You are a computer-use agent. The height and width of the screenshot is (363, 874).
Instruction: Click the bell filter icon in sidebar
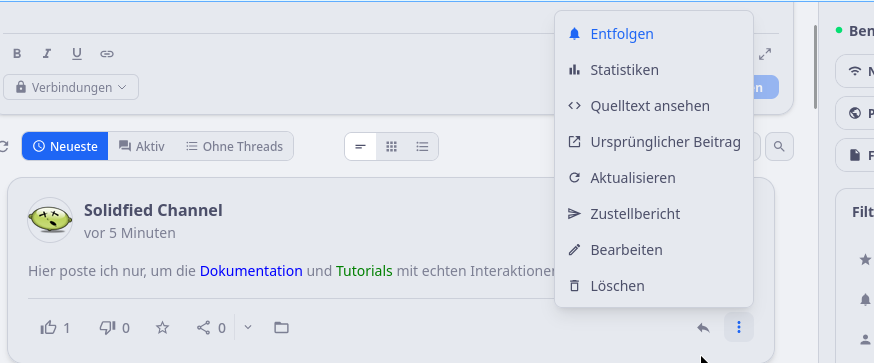click(x=865, y=300)
